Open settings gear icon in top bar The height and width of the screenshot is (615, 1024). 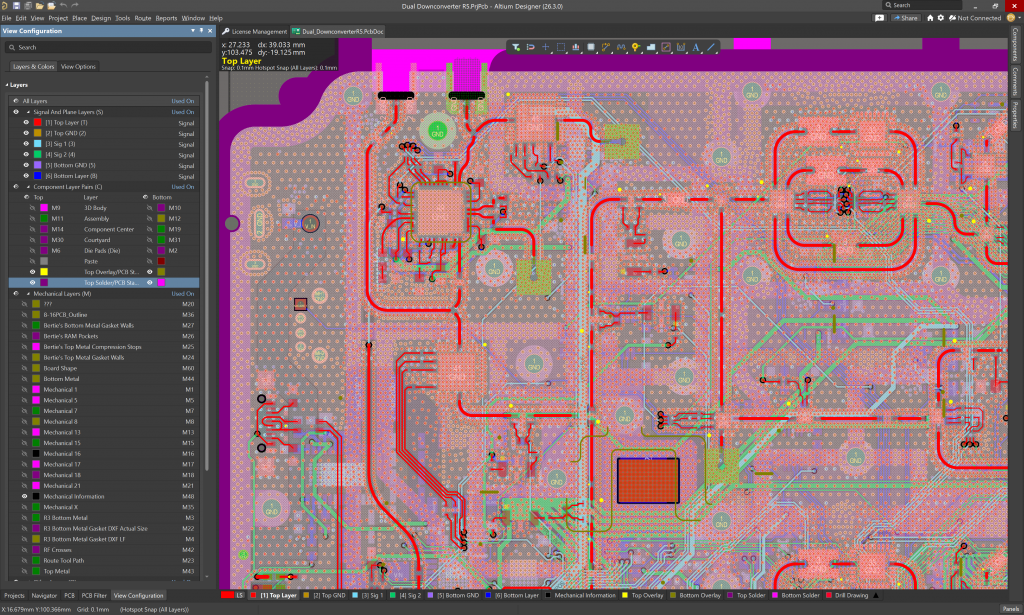[942, 18]
